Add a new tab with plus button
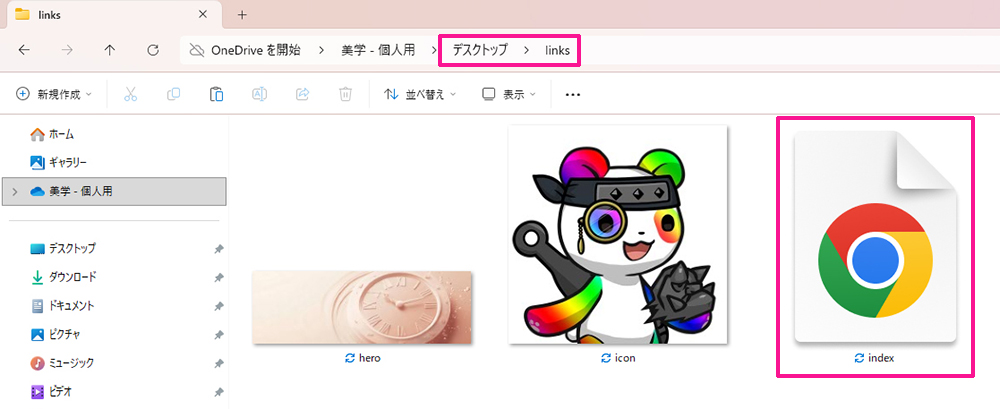Image resolution: width=1000 pixels, height=409 pixels. 242,15
